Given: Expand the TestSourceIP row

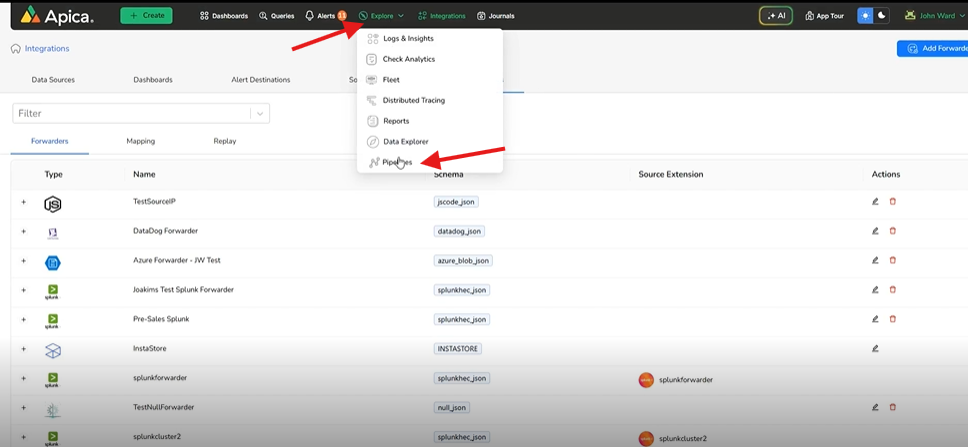Looking at the screenshot, I should [x=22, y=203].
